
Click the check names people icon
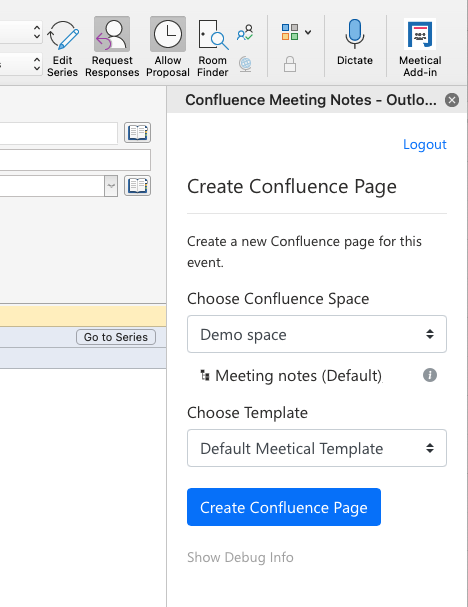pyautogui.click(x=245, y=33)
